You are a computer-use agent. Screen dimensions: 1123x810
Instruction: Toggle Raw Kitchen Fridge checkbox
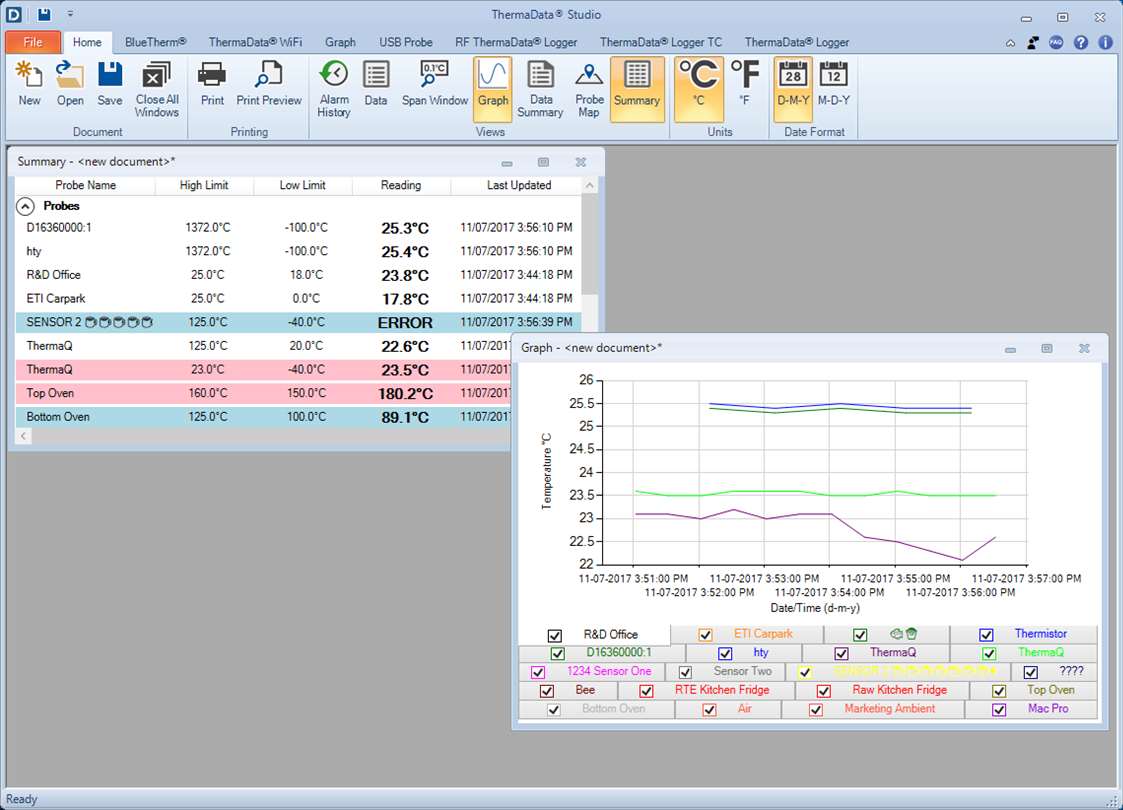point(824,690)
